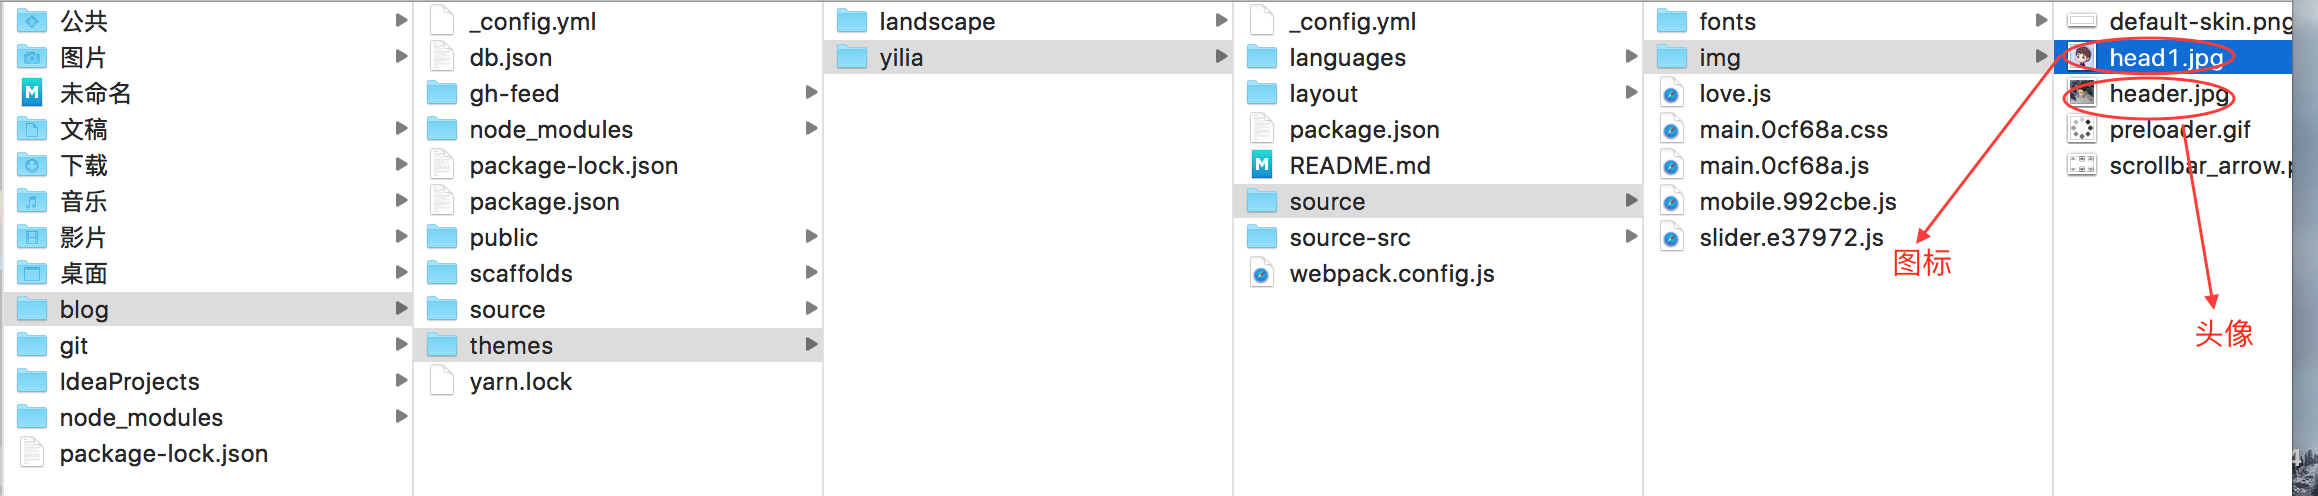
Task: Open the languages folder row
Action: 1347,57
